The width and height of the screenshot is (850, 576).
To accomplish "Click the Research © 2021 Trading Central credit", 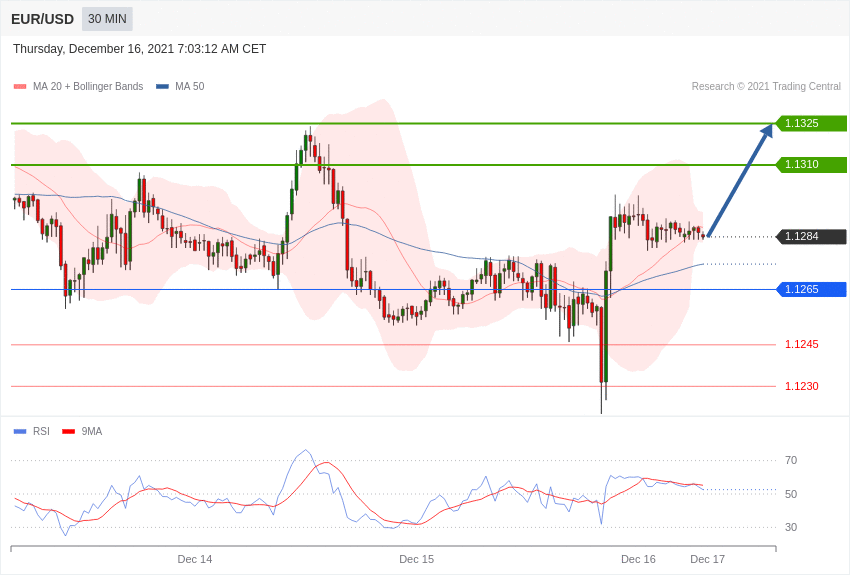I will (x=766, y=86).
